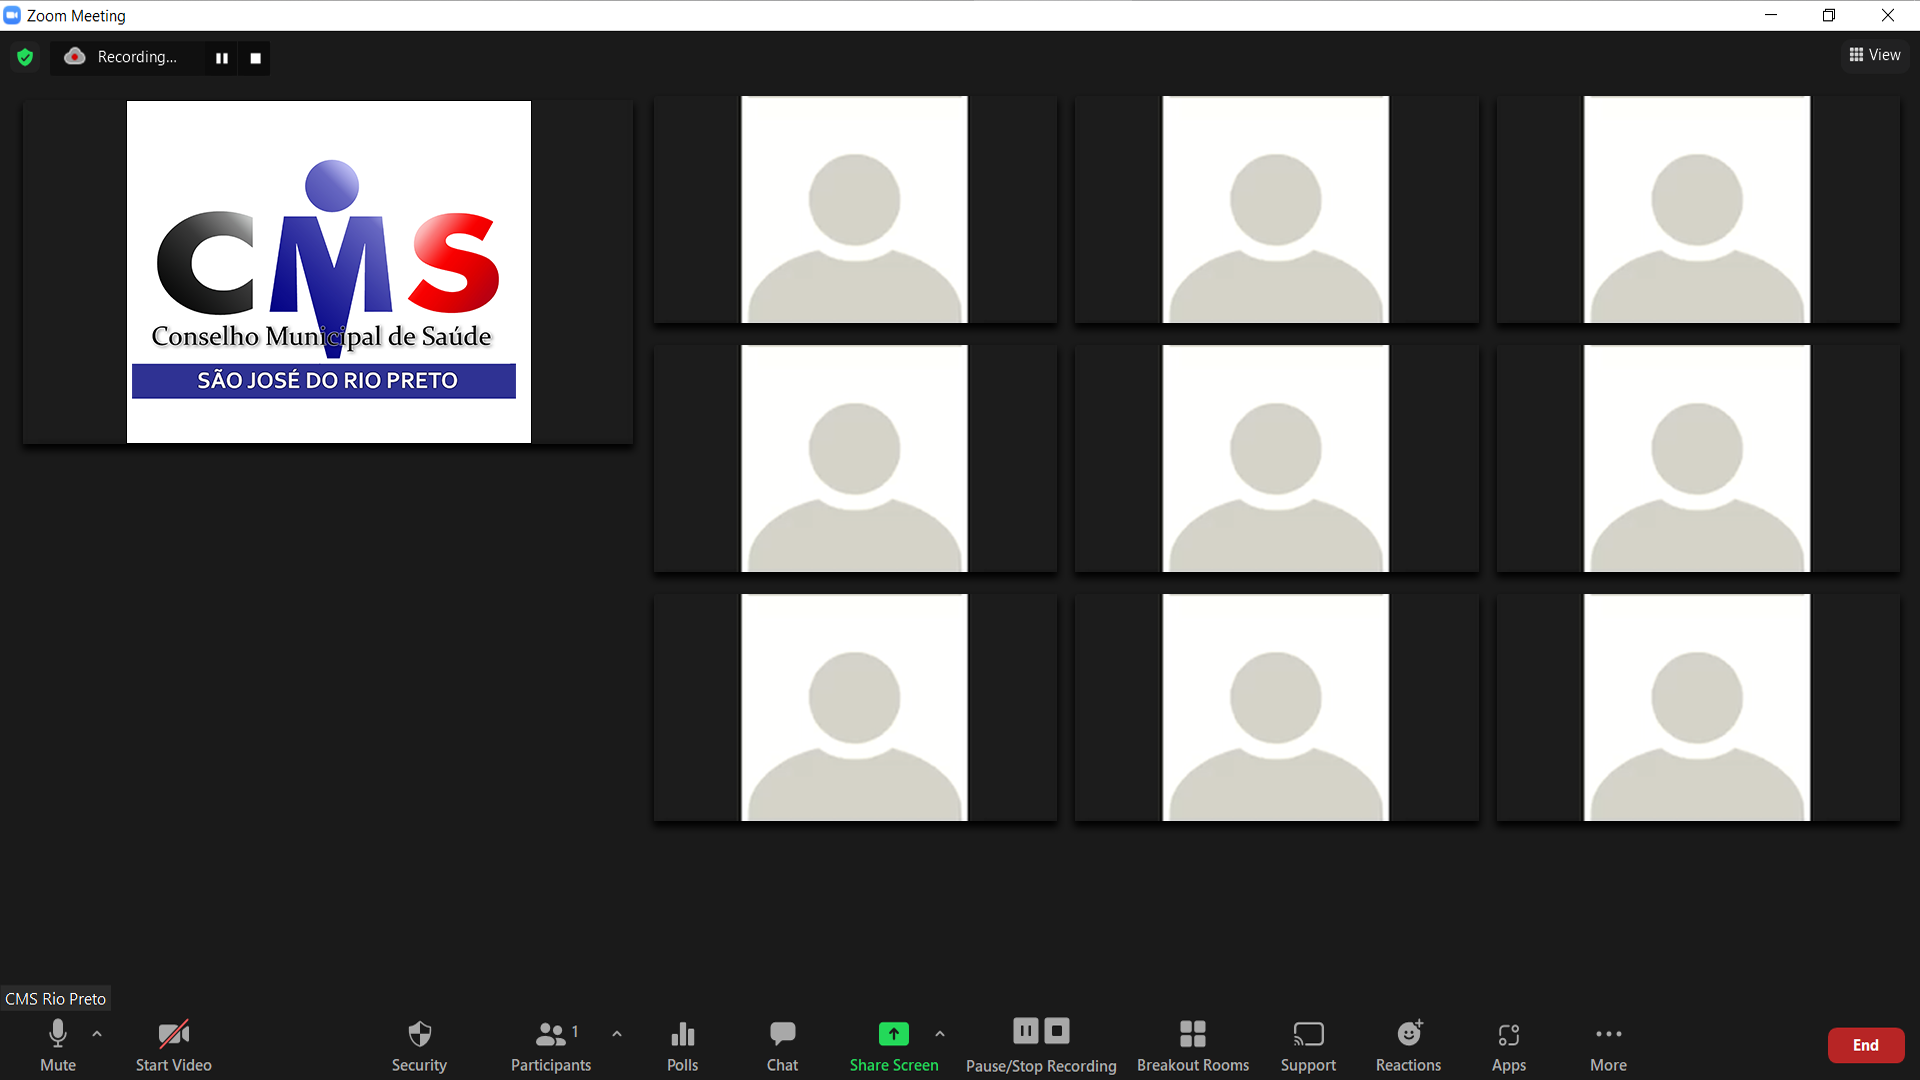Click the CMS Rio Preto name label

(x=56, y=999)
